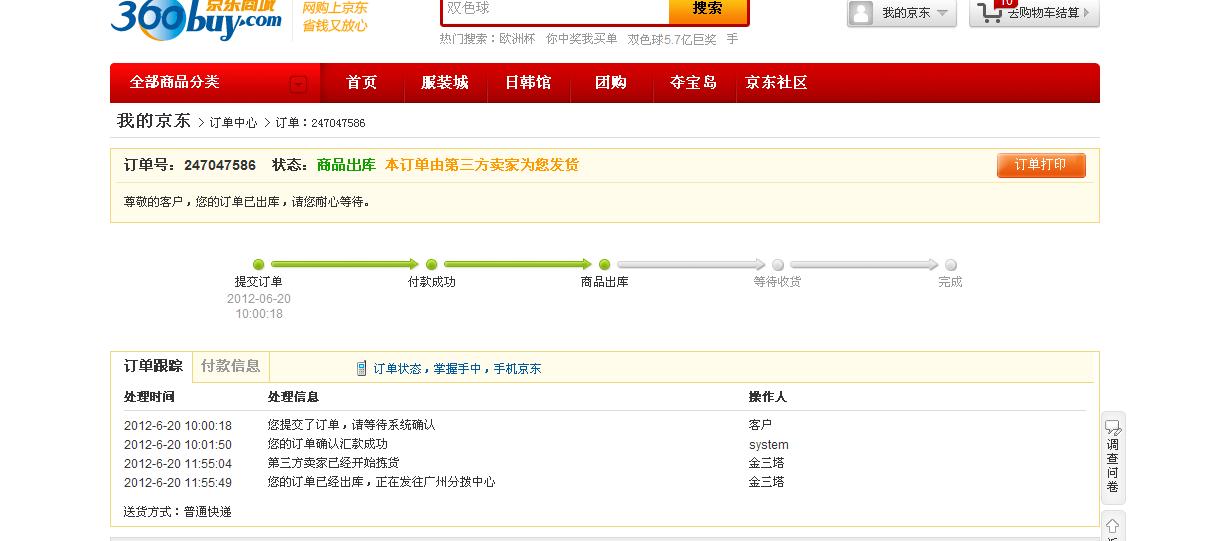Expand the 全部商品分类 category dropdown arrow

[x=298, y=84]
